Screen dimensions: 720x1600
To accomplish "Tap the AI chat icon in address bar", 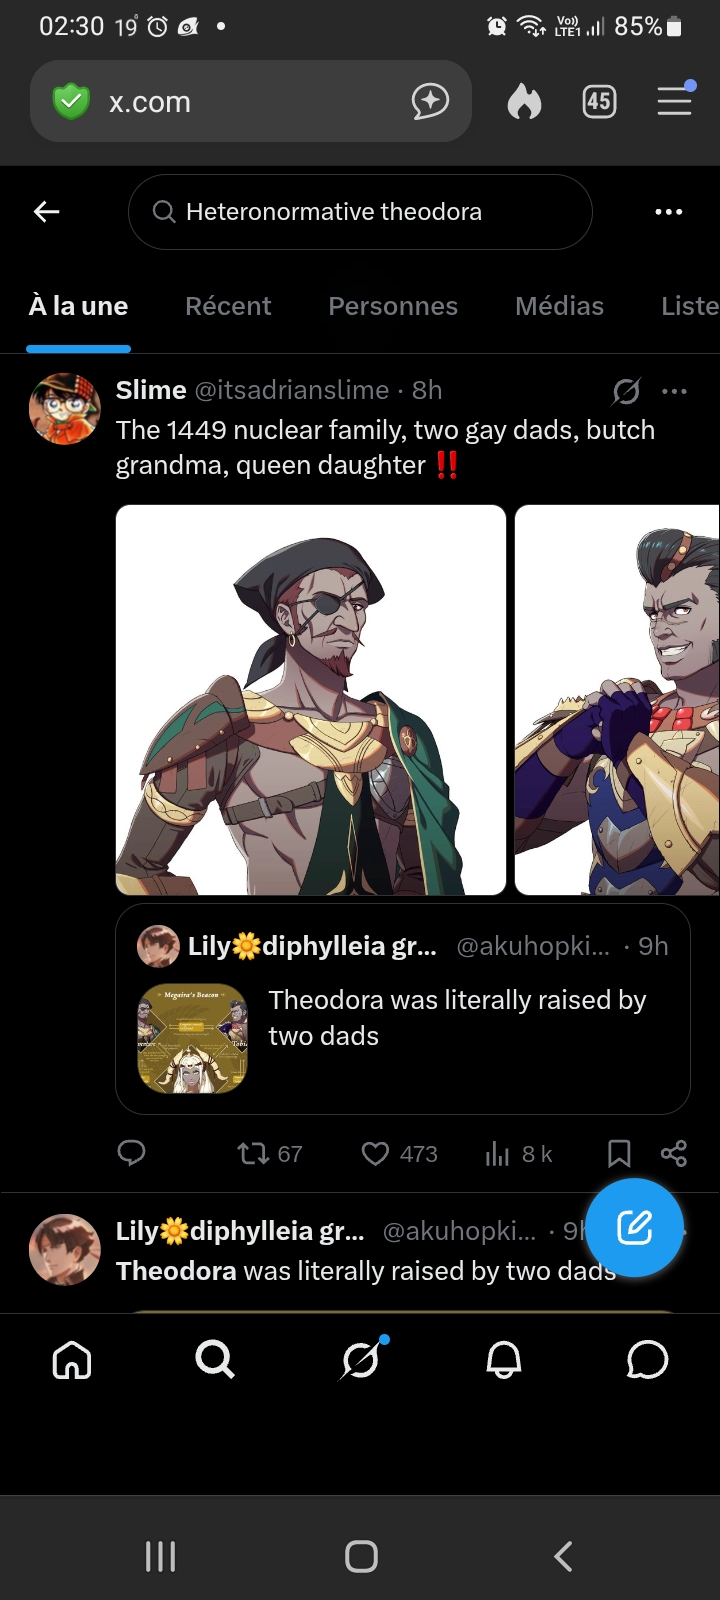I will coord(430,101).
